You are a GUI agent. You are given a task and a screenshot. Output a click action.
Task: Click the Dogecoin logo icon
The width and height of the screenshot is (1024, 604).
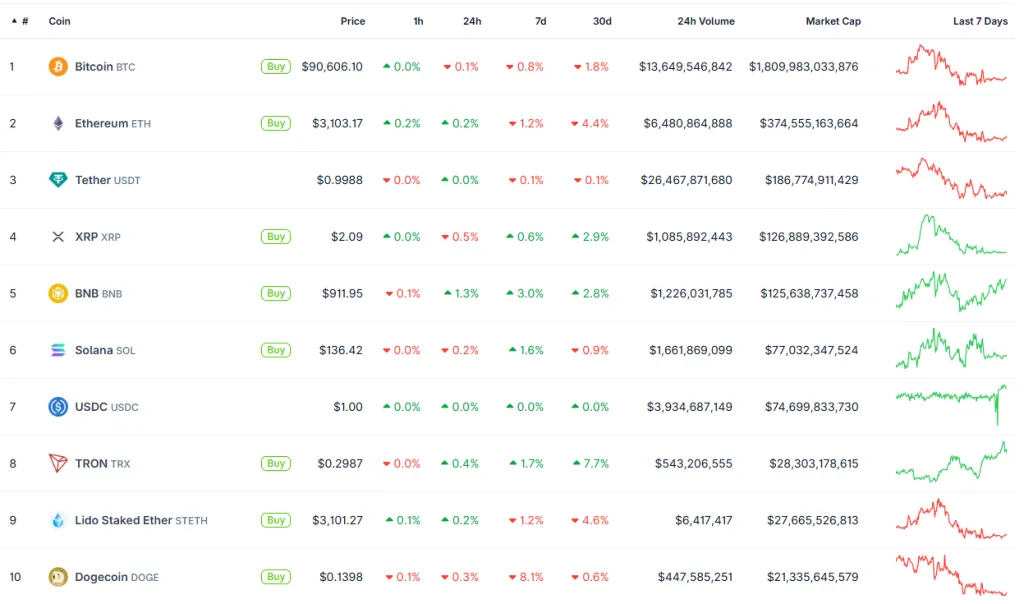pyautogui.click(x=58, y=577)
